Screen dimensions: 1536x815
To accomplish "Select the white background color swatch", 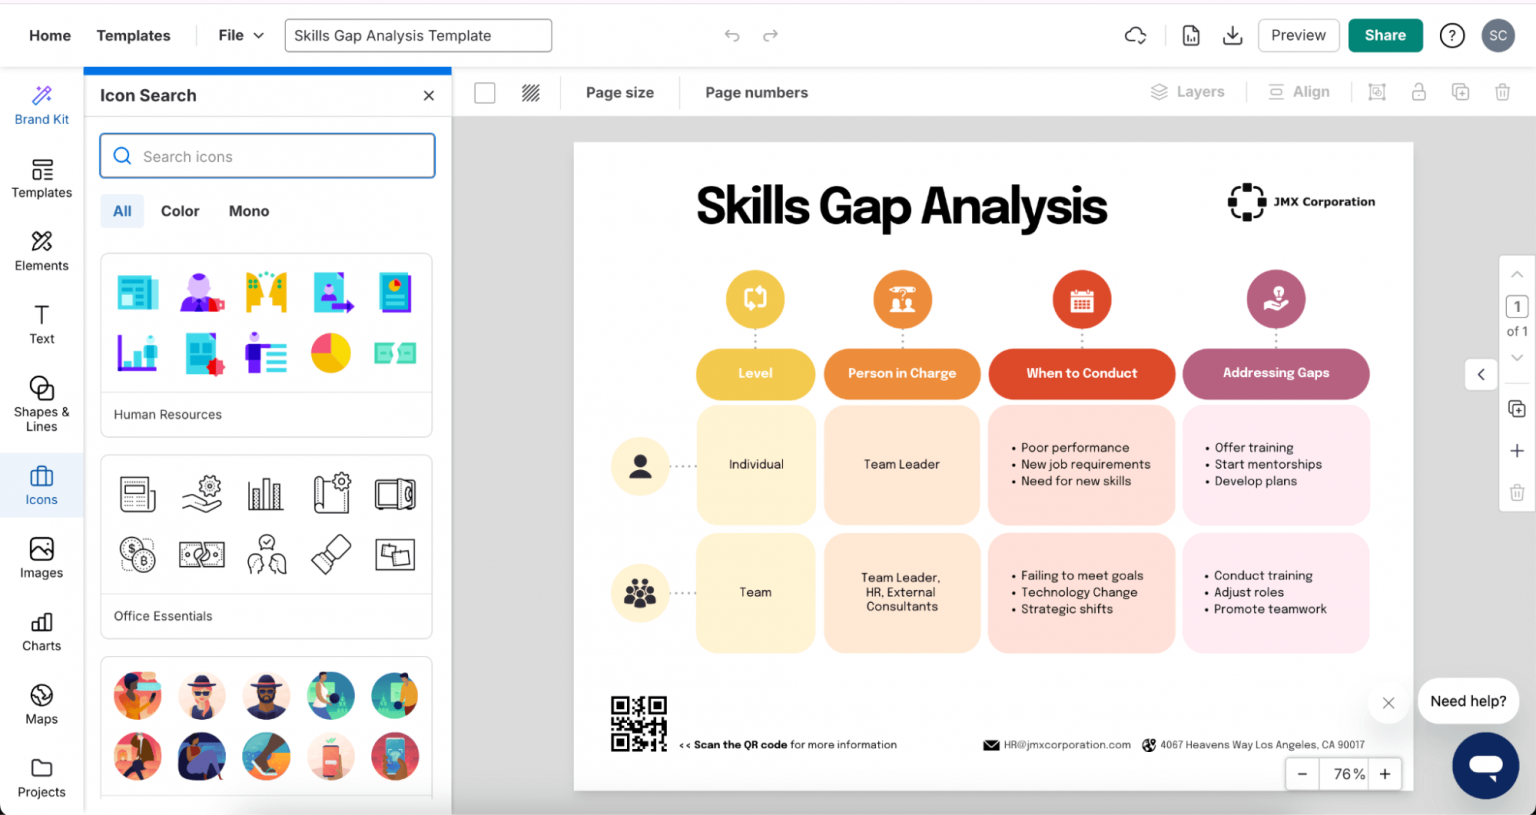I will 484,91.
